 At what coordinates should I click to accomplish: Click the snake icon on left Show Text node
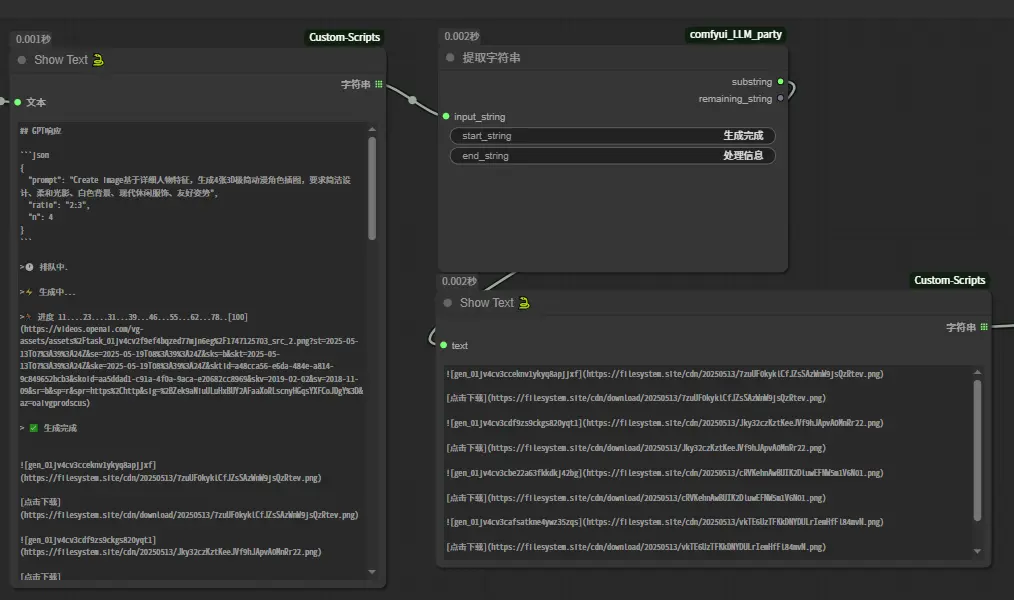[x=98, y=60]
